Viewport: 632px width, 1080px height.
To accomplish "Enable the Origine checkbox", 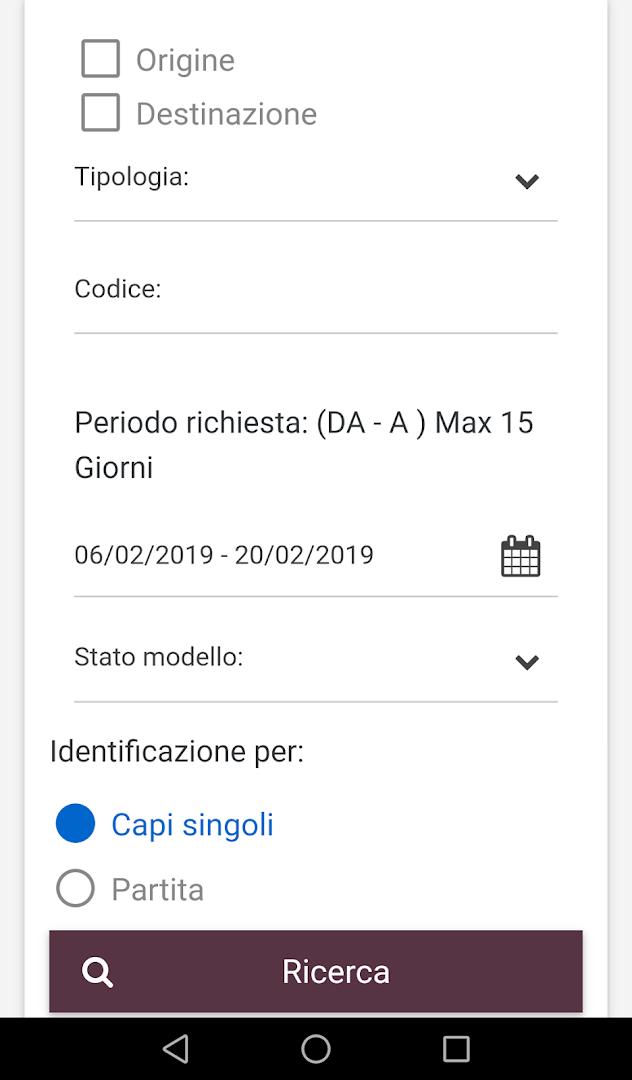I will [99, 58].
